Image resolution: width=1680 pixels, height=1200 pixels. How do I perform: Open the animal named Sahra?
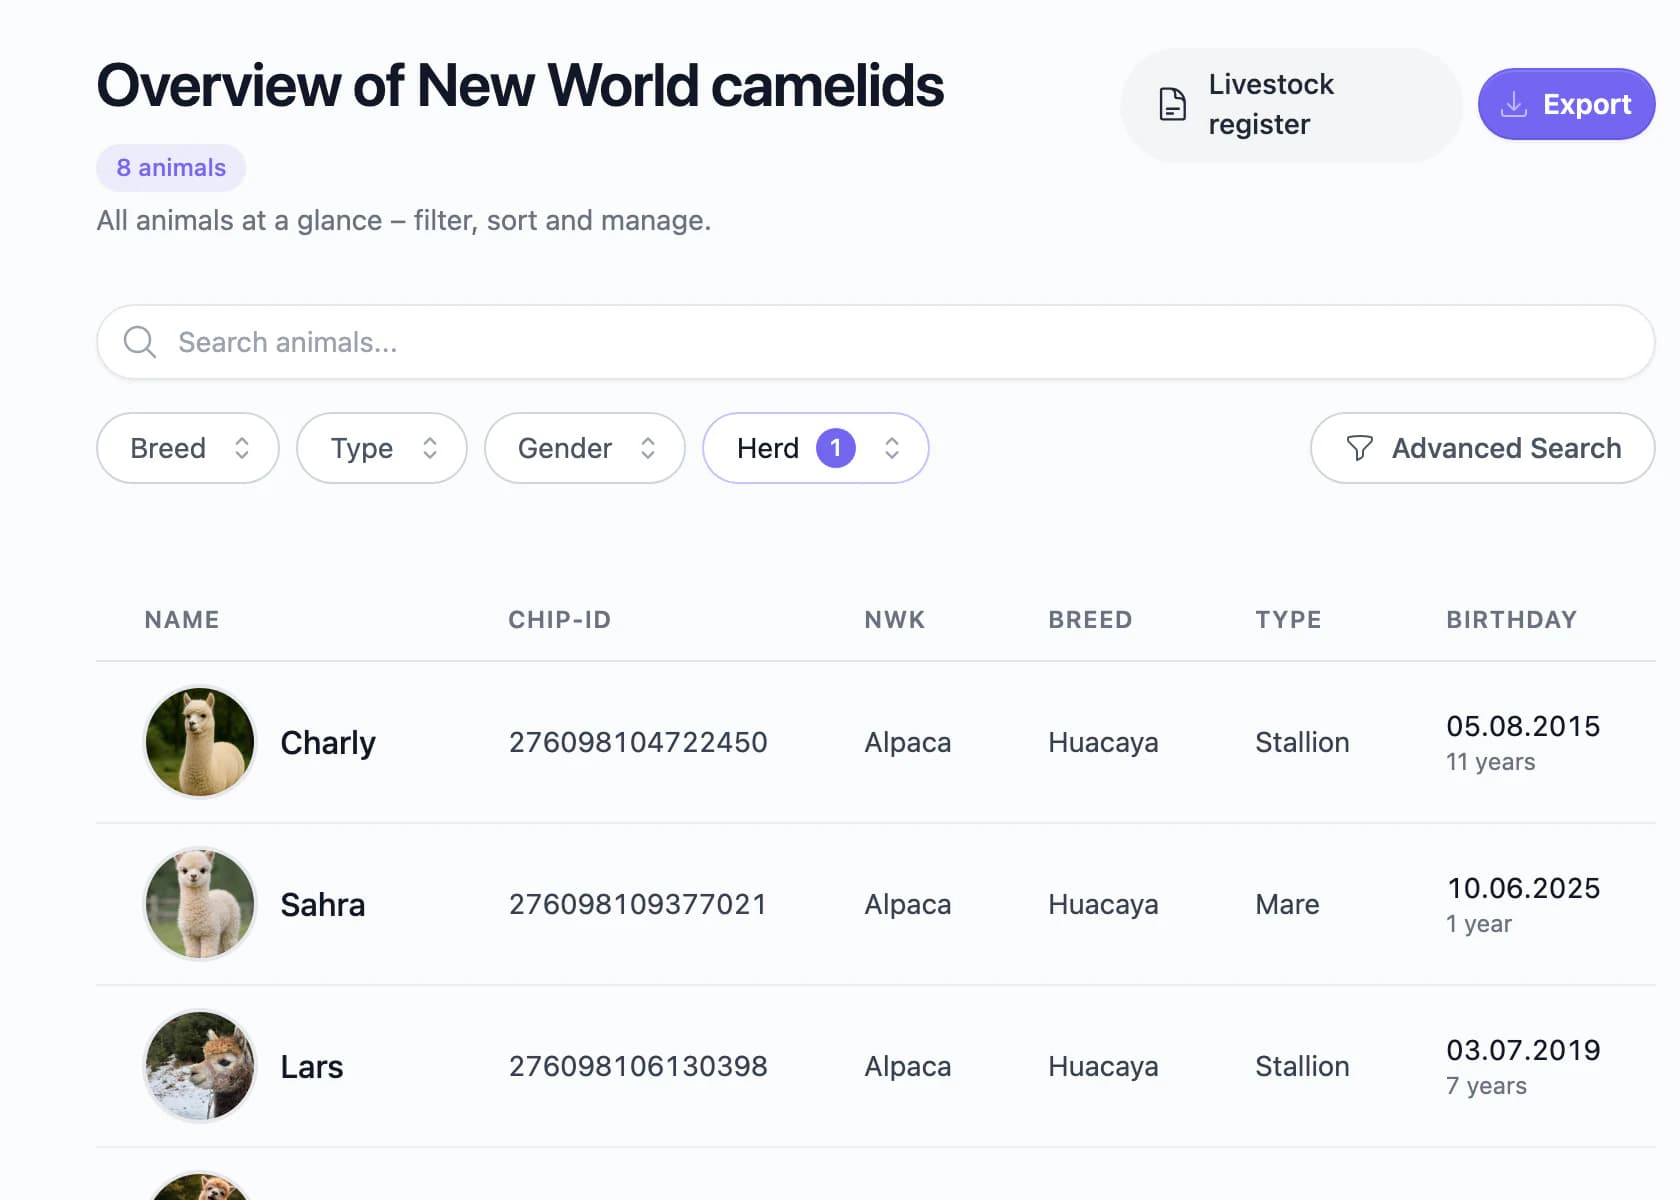(323, 905)
